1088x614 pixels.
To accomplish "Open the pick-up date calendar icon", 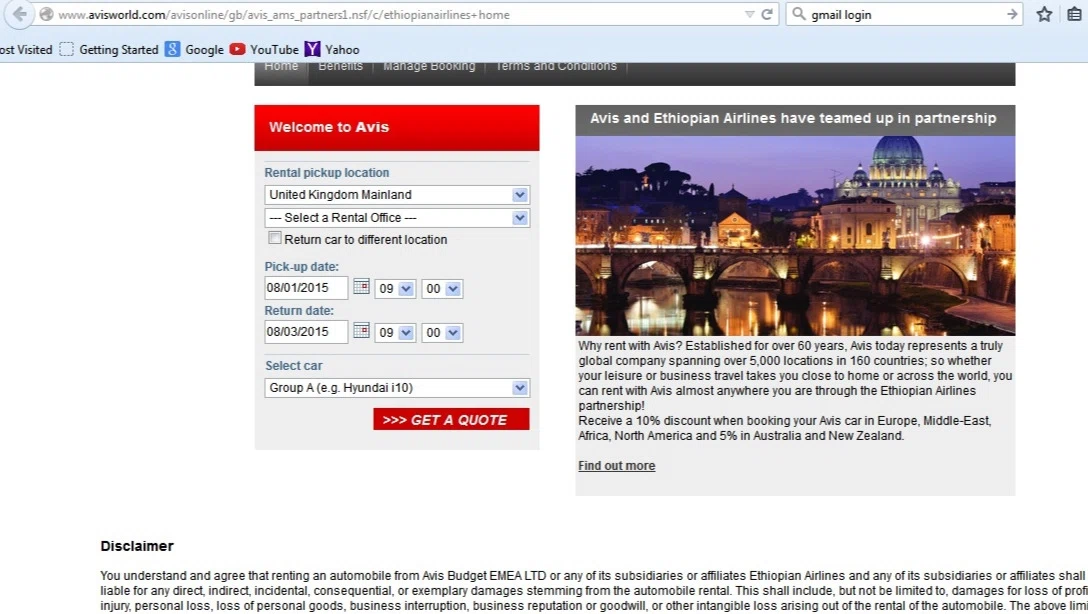I will [x=361, y=286].
